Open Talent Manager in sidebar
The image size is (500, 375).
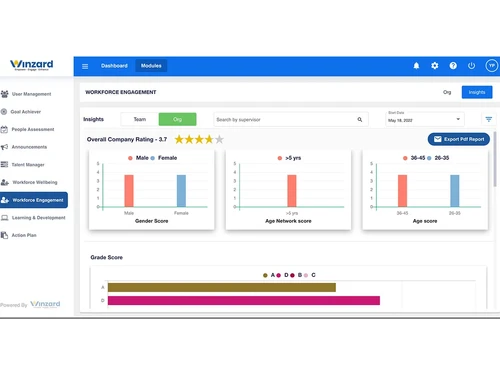click(x=28, y=165)
